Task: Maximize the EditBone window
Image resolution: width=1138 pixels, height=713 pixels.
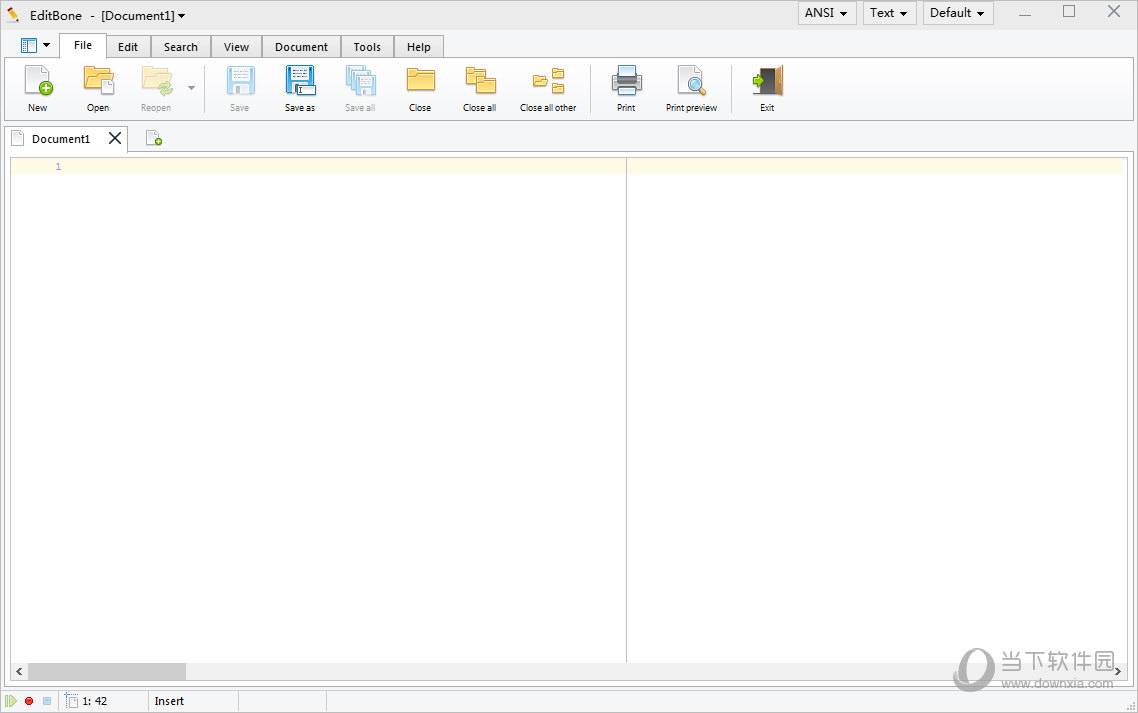Action: coord(1069,12)
